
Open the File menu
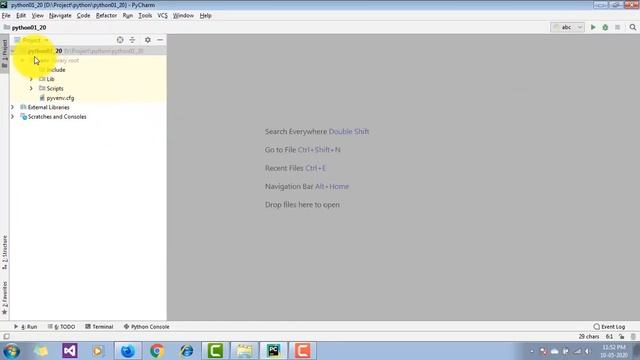click(6, 16)
